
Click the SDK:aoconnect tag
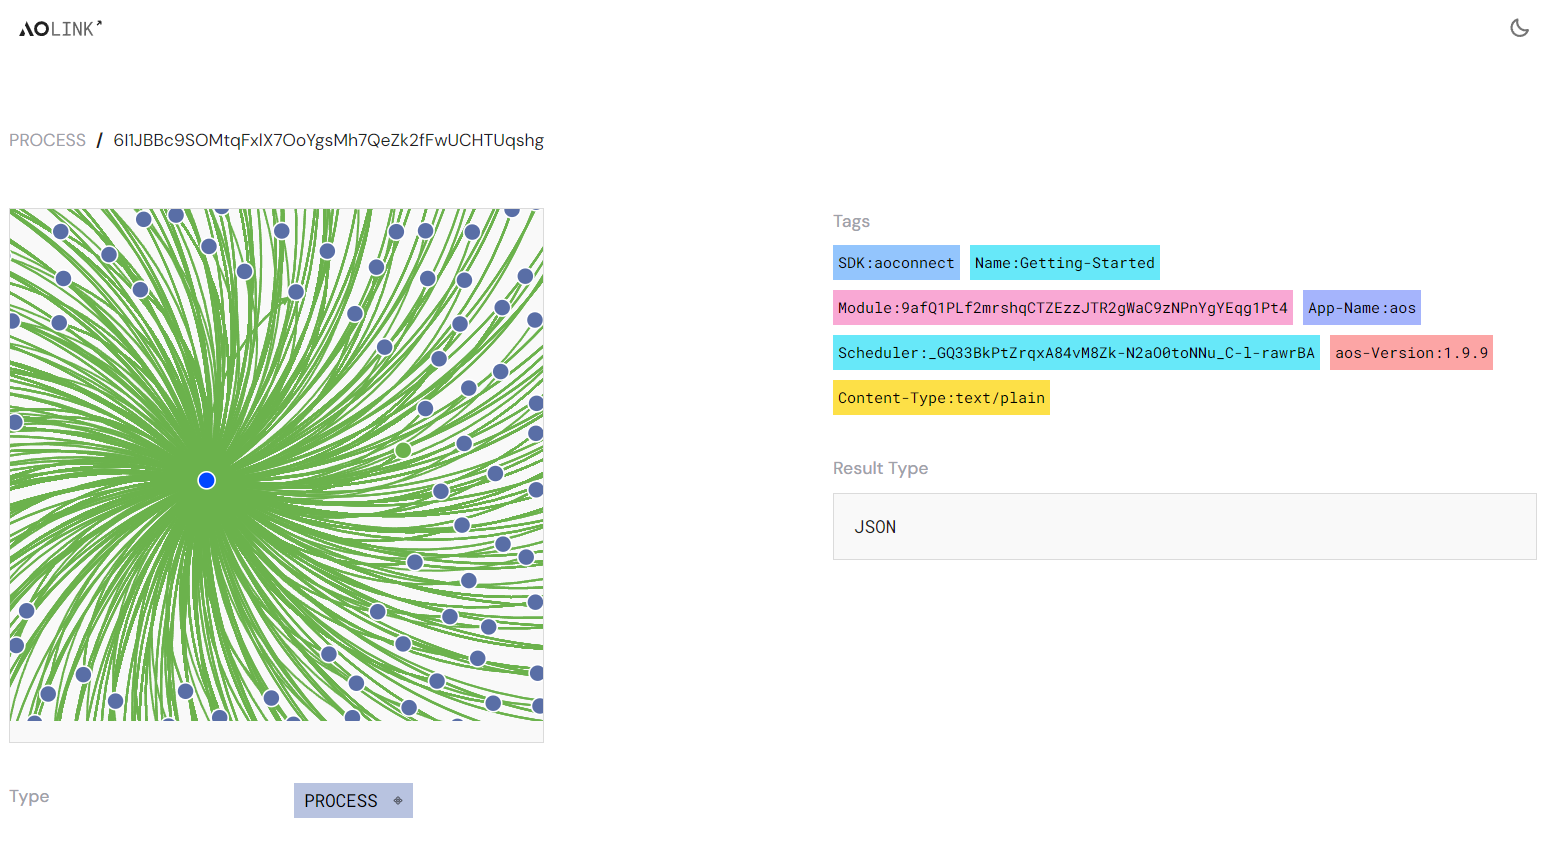[896, 263]
